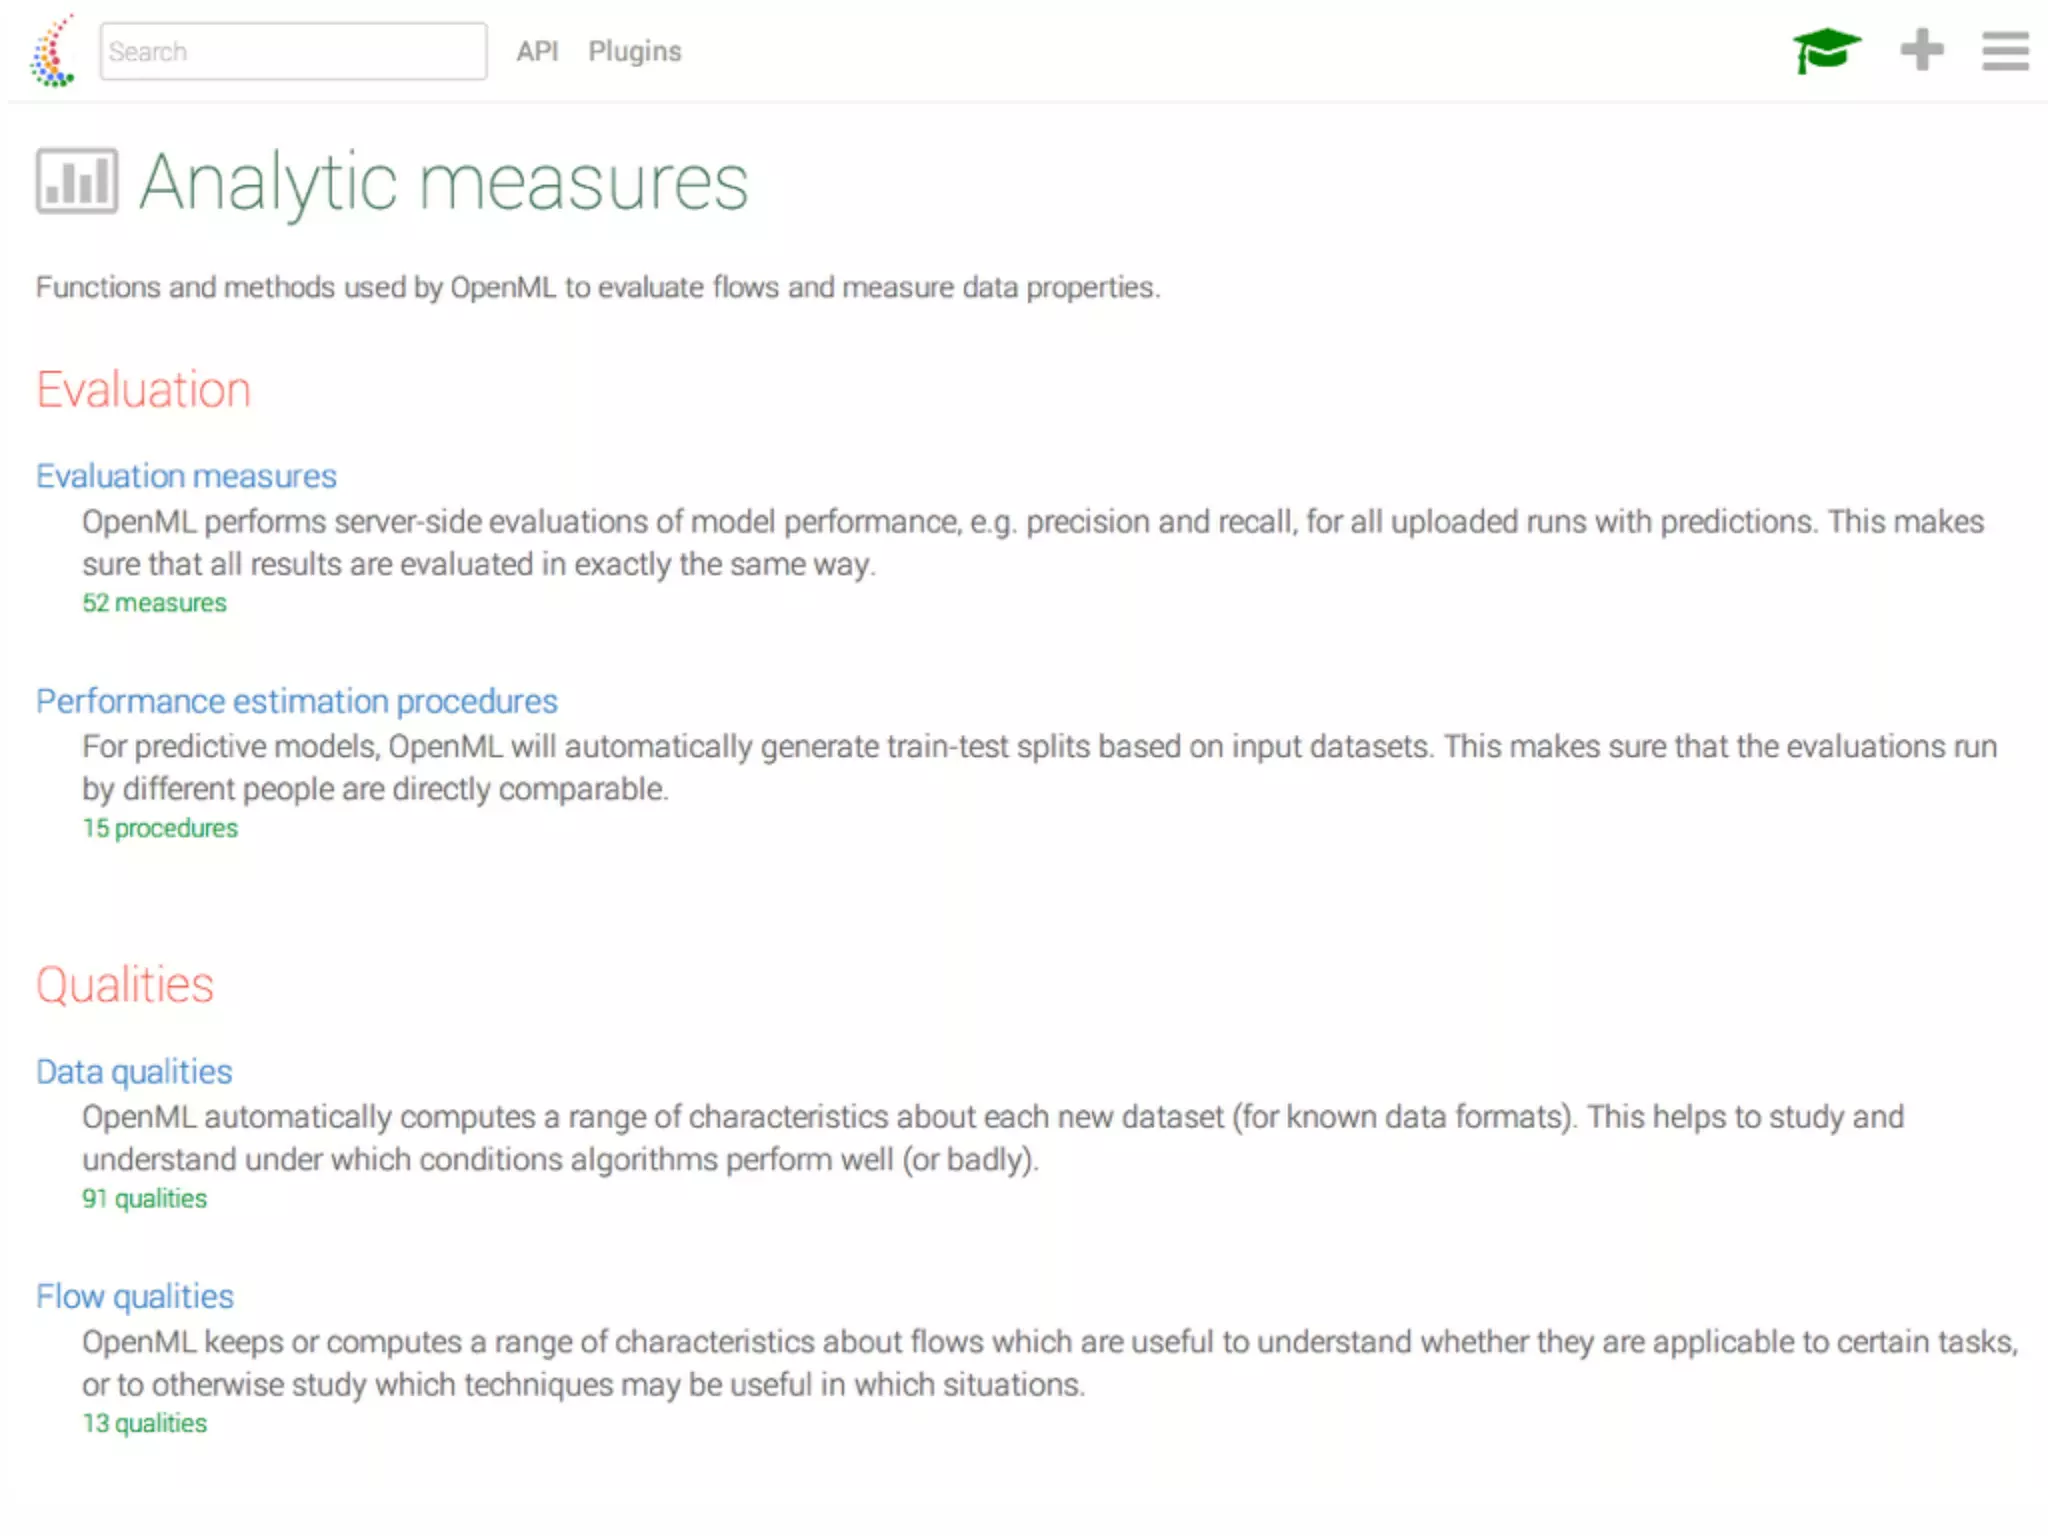View the 15 procedures count link

(x=160, y=828)
